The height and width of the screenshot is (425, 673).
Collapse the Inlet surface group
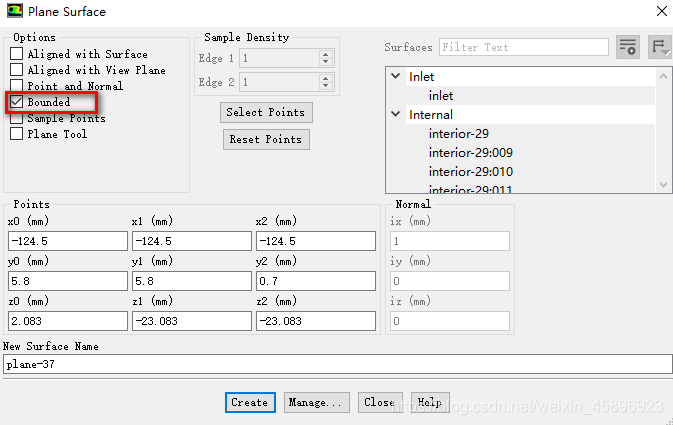pyautogui.click(x=397, y=77)
